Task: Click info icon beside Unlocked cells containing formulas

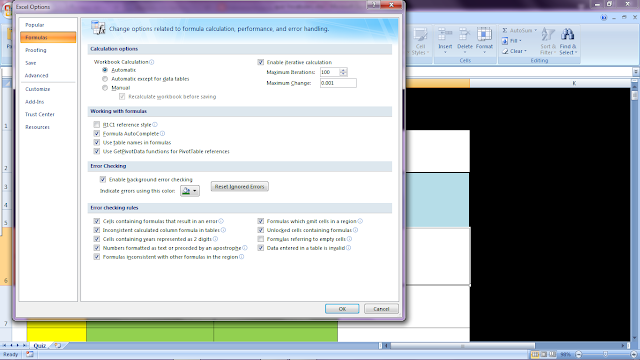Action: tap(356, 230)
